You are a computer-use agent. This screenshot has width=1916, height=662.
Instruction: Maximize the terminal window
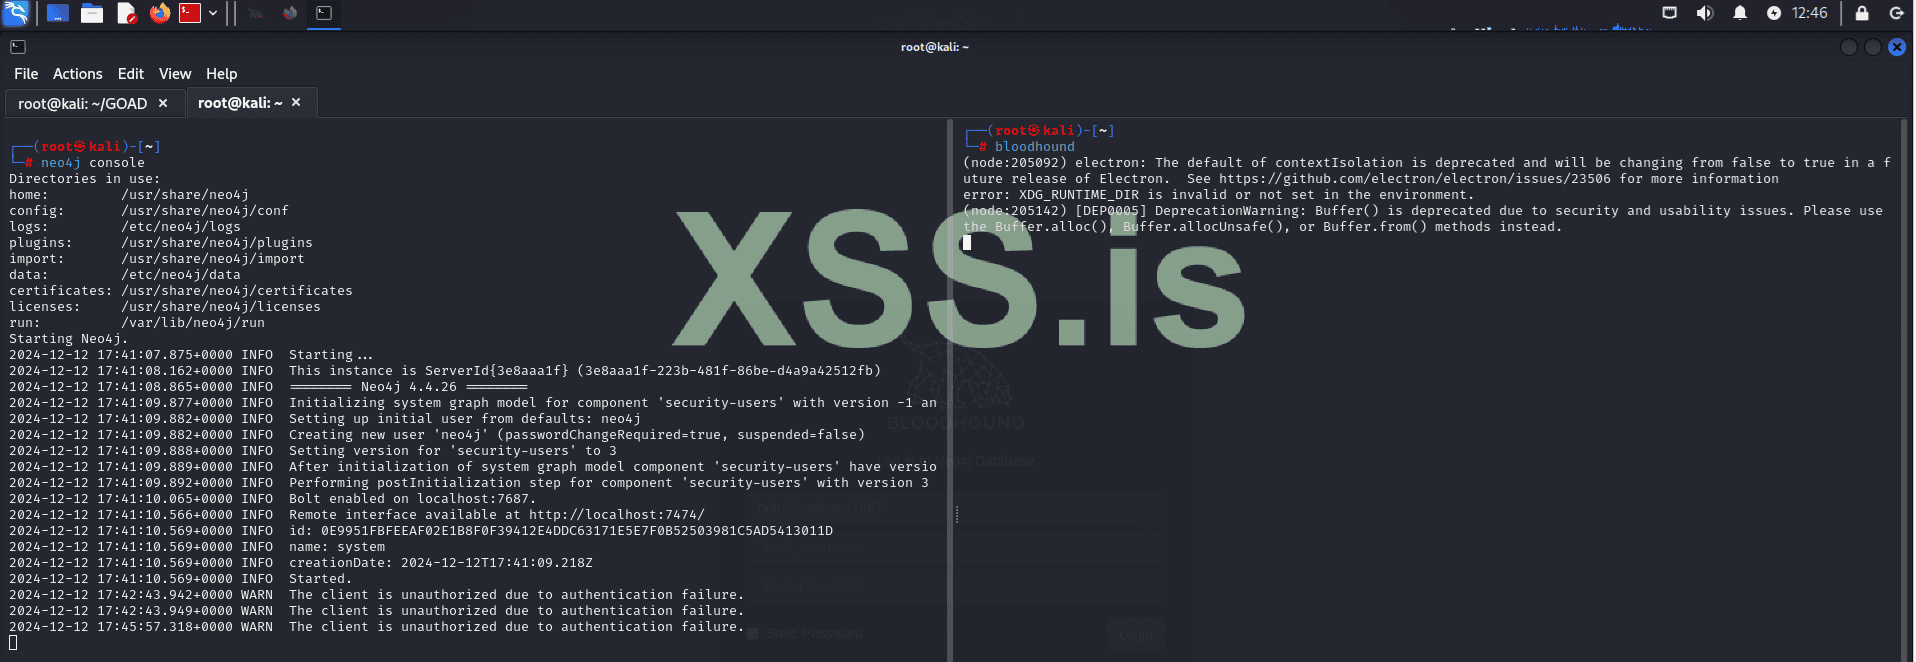point(1873,47)
